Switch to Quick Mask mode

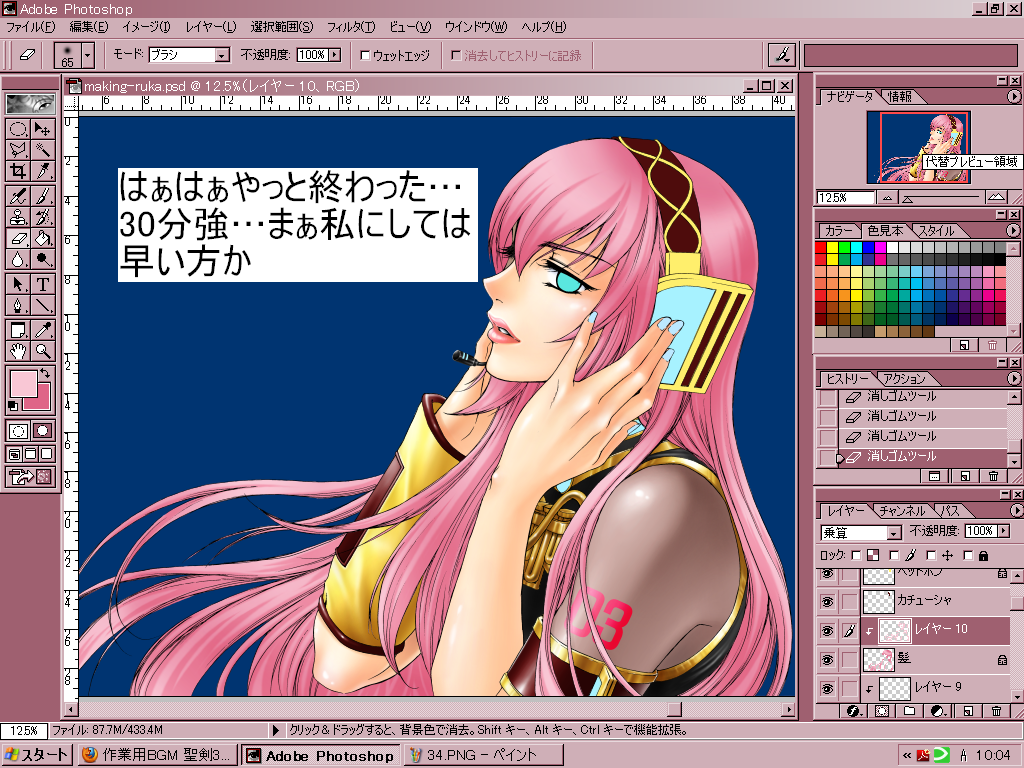tap(42, 430)
